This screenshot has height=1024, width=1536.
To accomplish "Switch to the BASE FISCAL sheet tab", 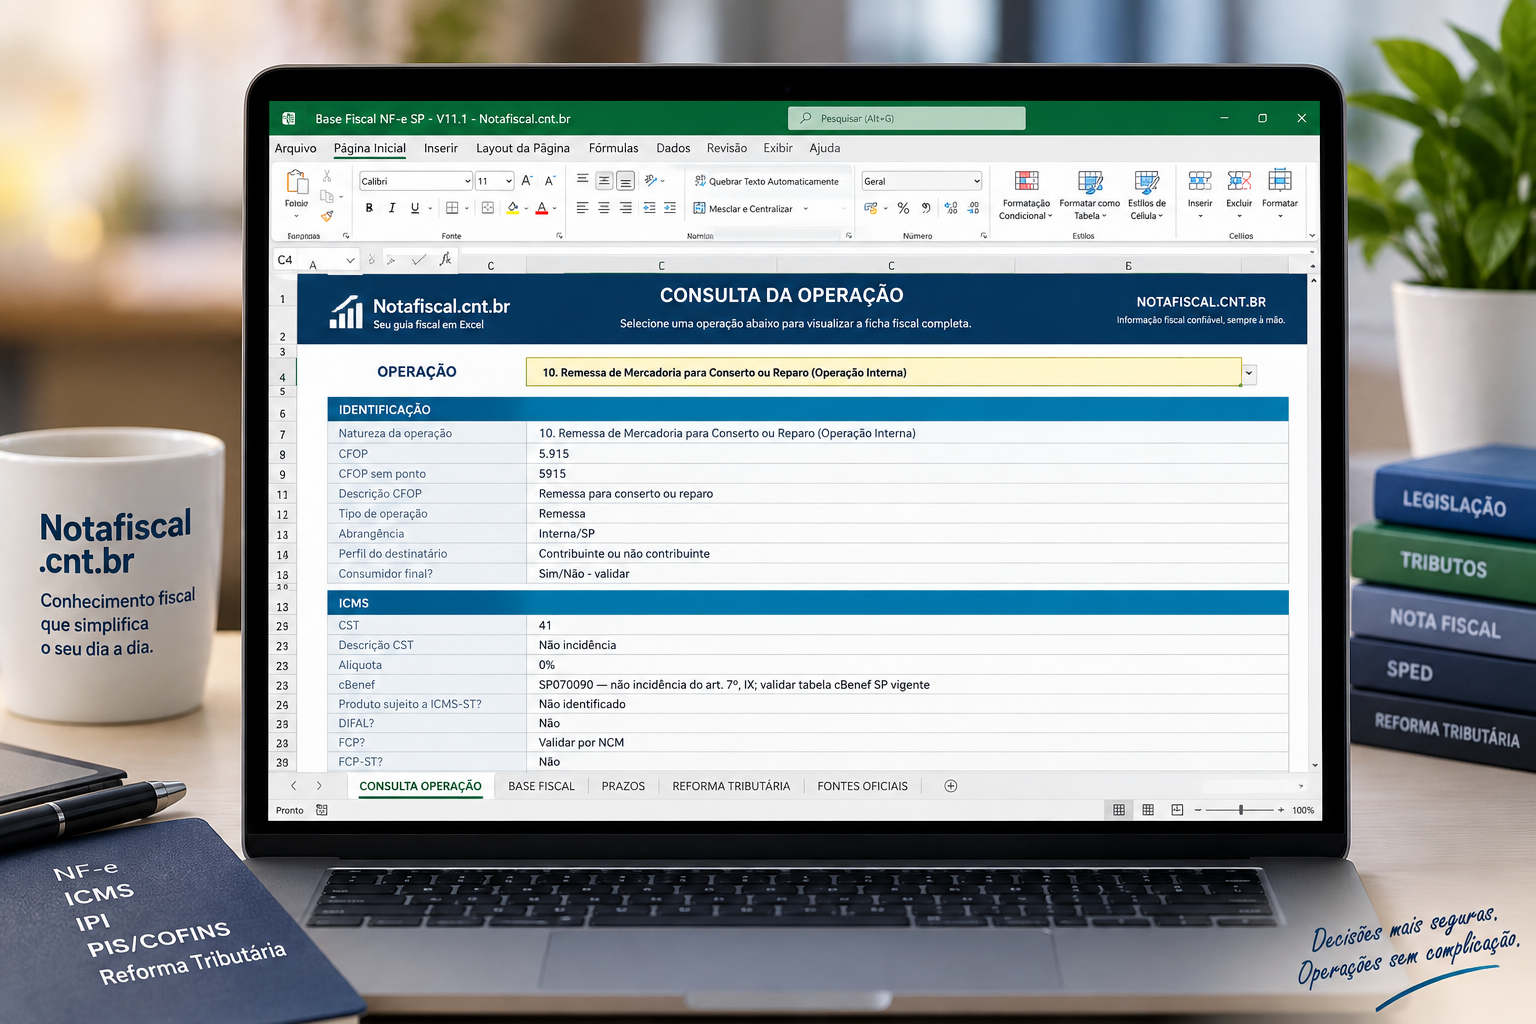I will point(542,786).
